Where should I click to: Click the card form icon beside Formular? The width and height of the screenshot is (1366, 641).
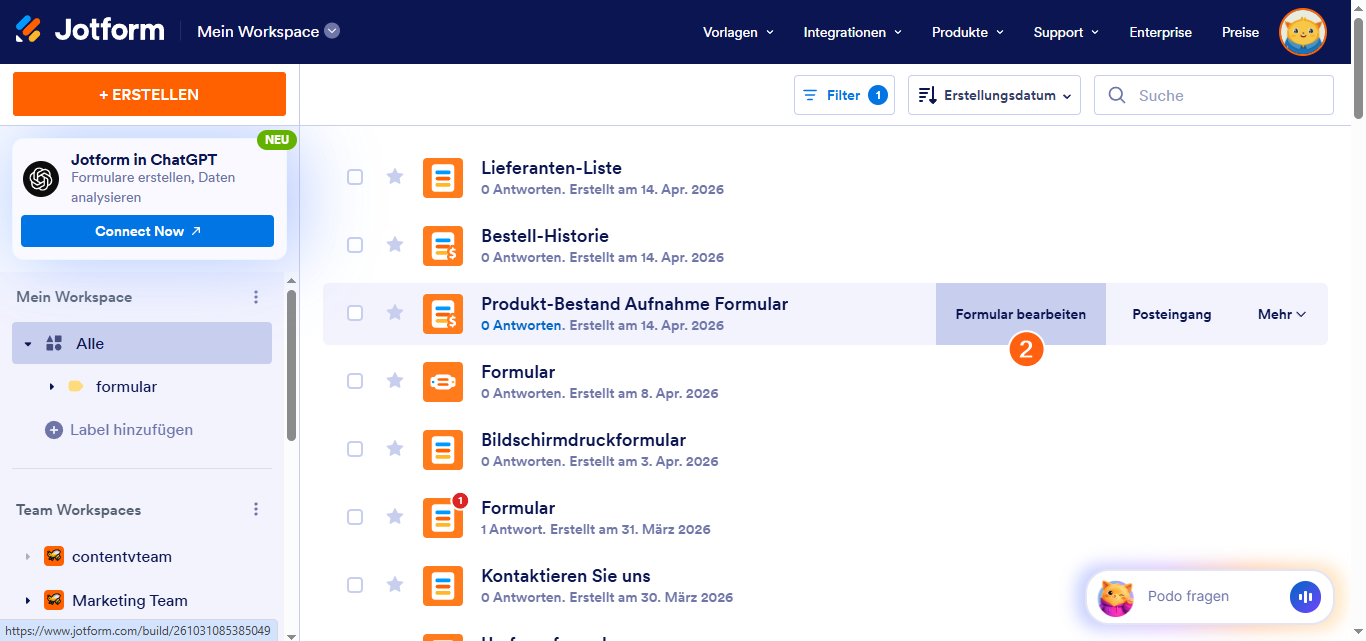(x=443, y=381)
